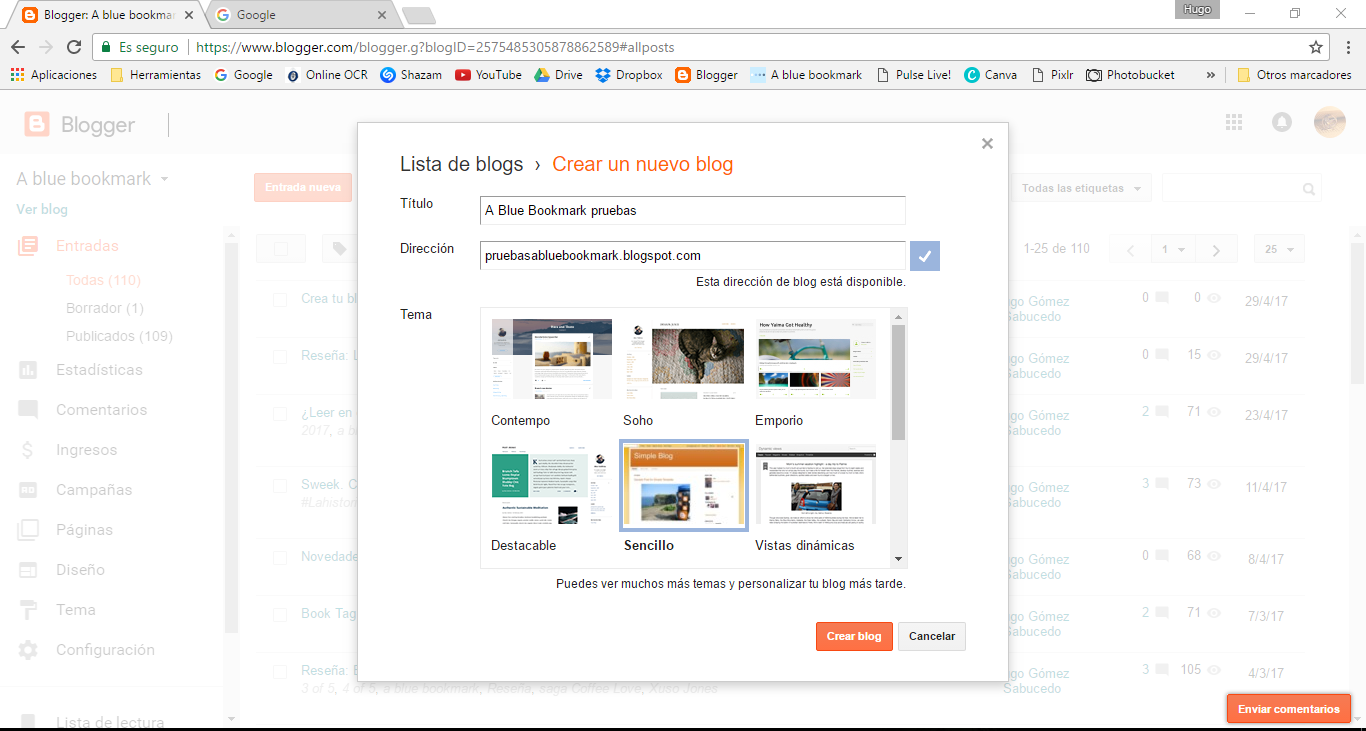Viewport: 1366px width, 731px height.
Task: Expand the A blue bookmark blog selector
Action: coord(92,179)
